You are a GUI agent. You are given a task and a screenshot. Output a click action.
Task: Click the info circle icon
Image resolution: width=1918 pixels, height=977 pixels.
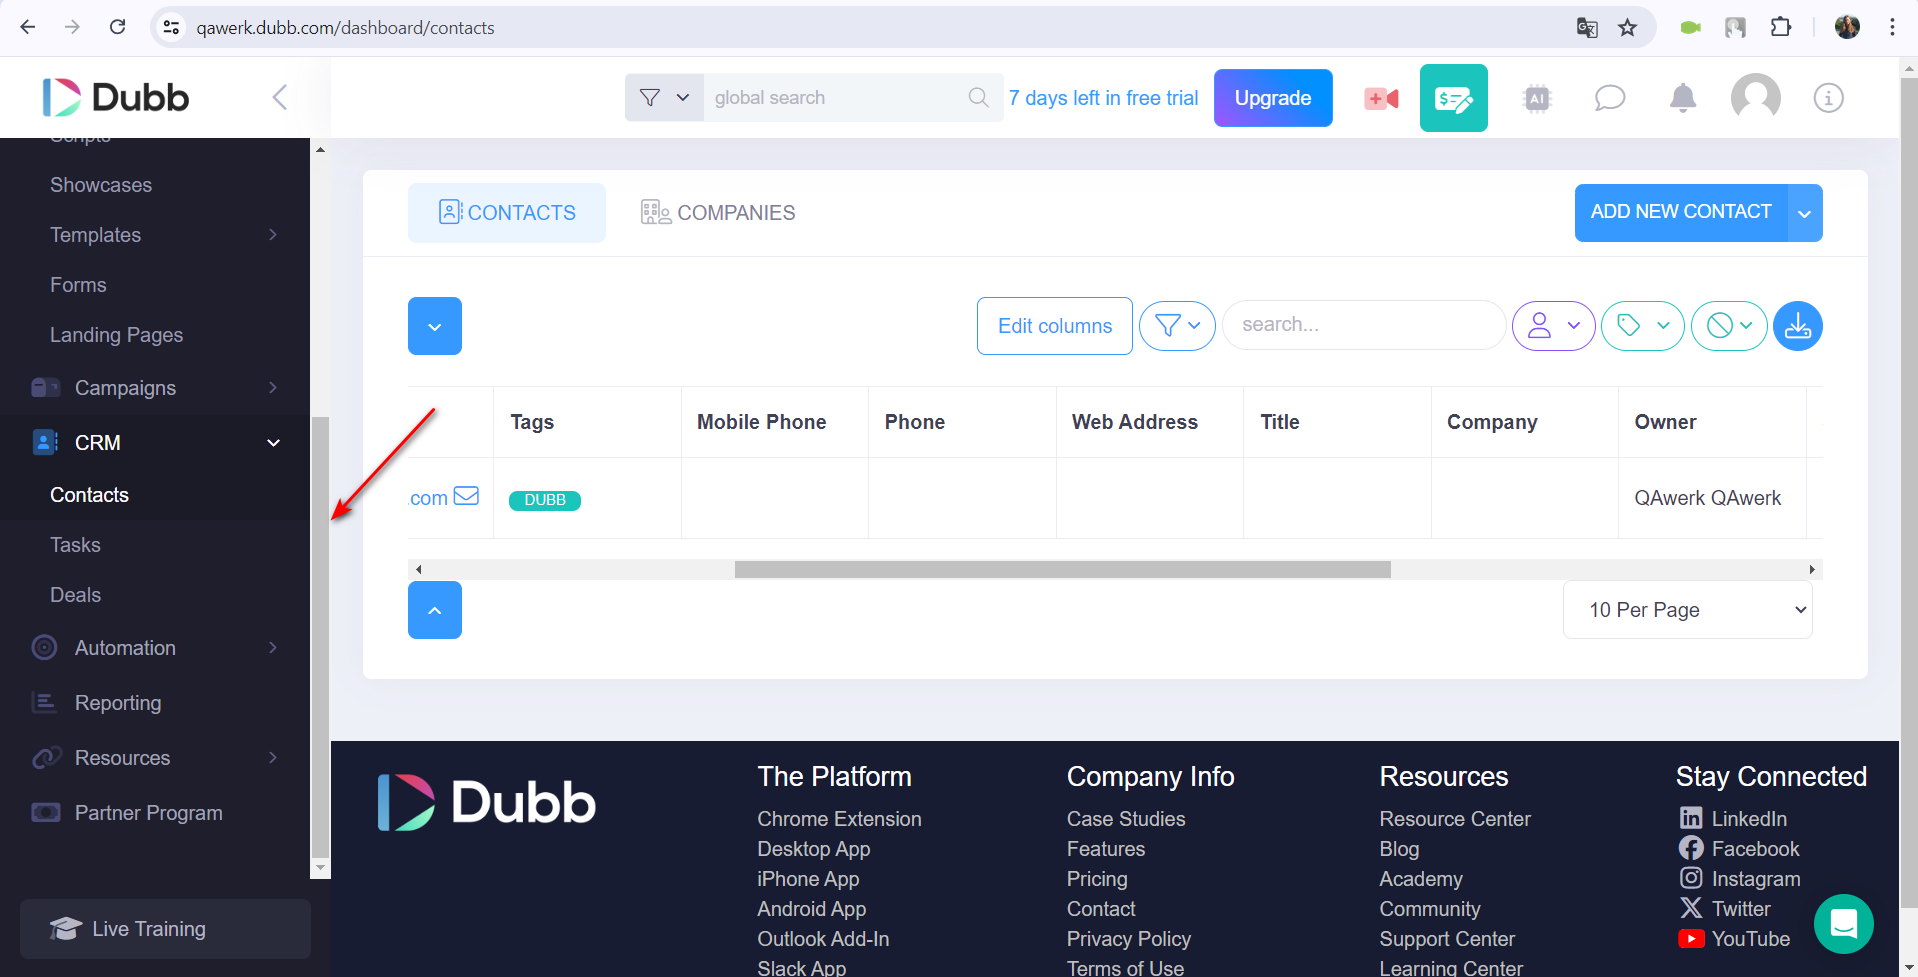(1828, 98)
